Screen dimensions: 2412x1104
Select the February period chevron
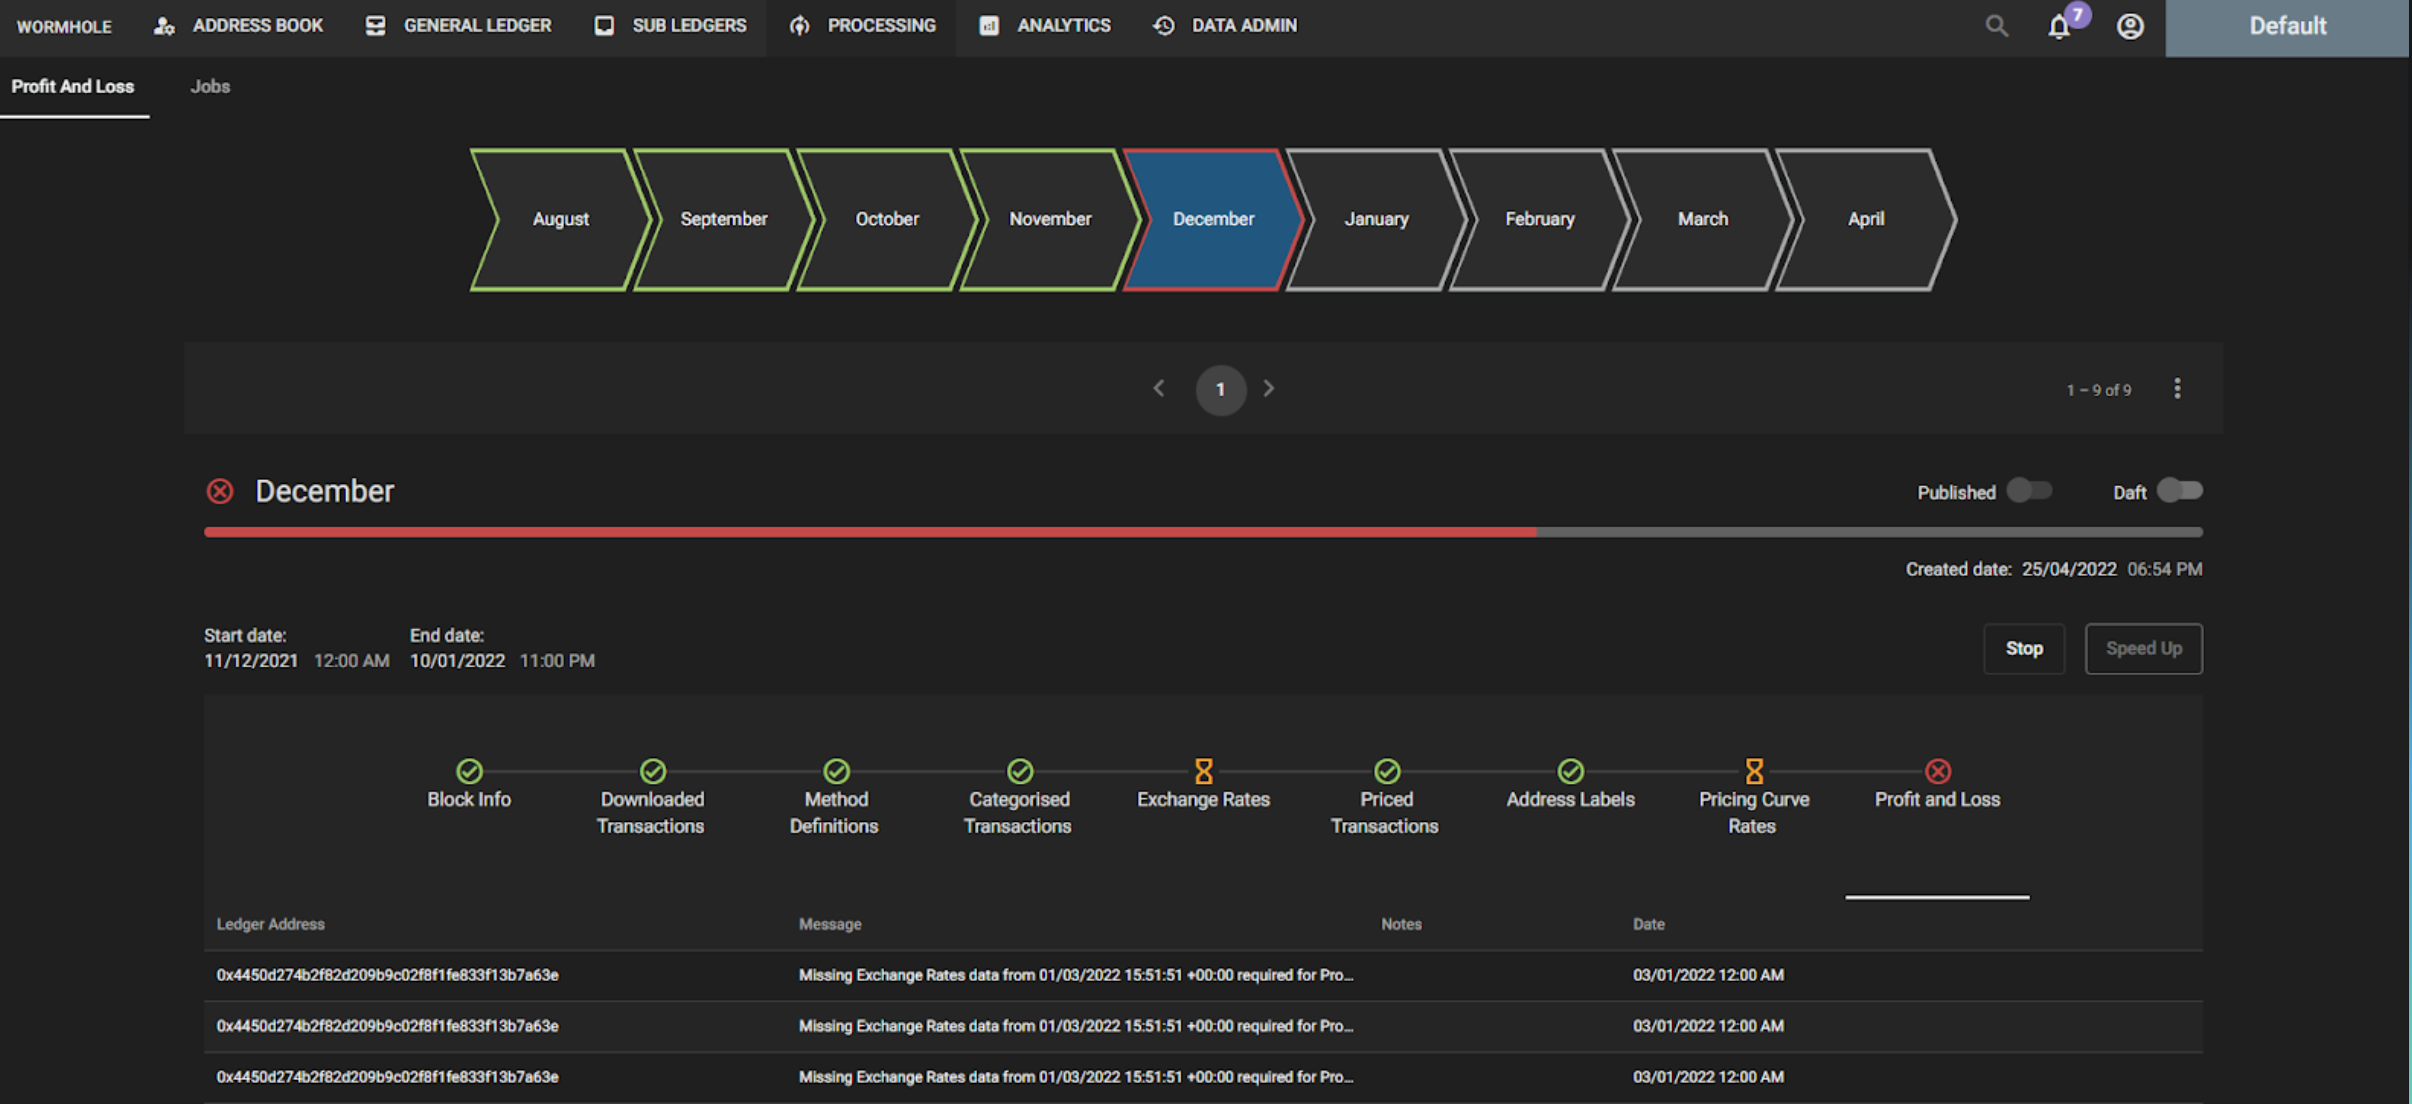1540,220
